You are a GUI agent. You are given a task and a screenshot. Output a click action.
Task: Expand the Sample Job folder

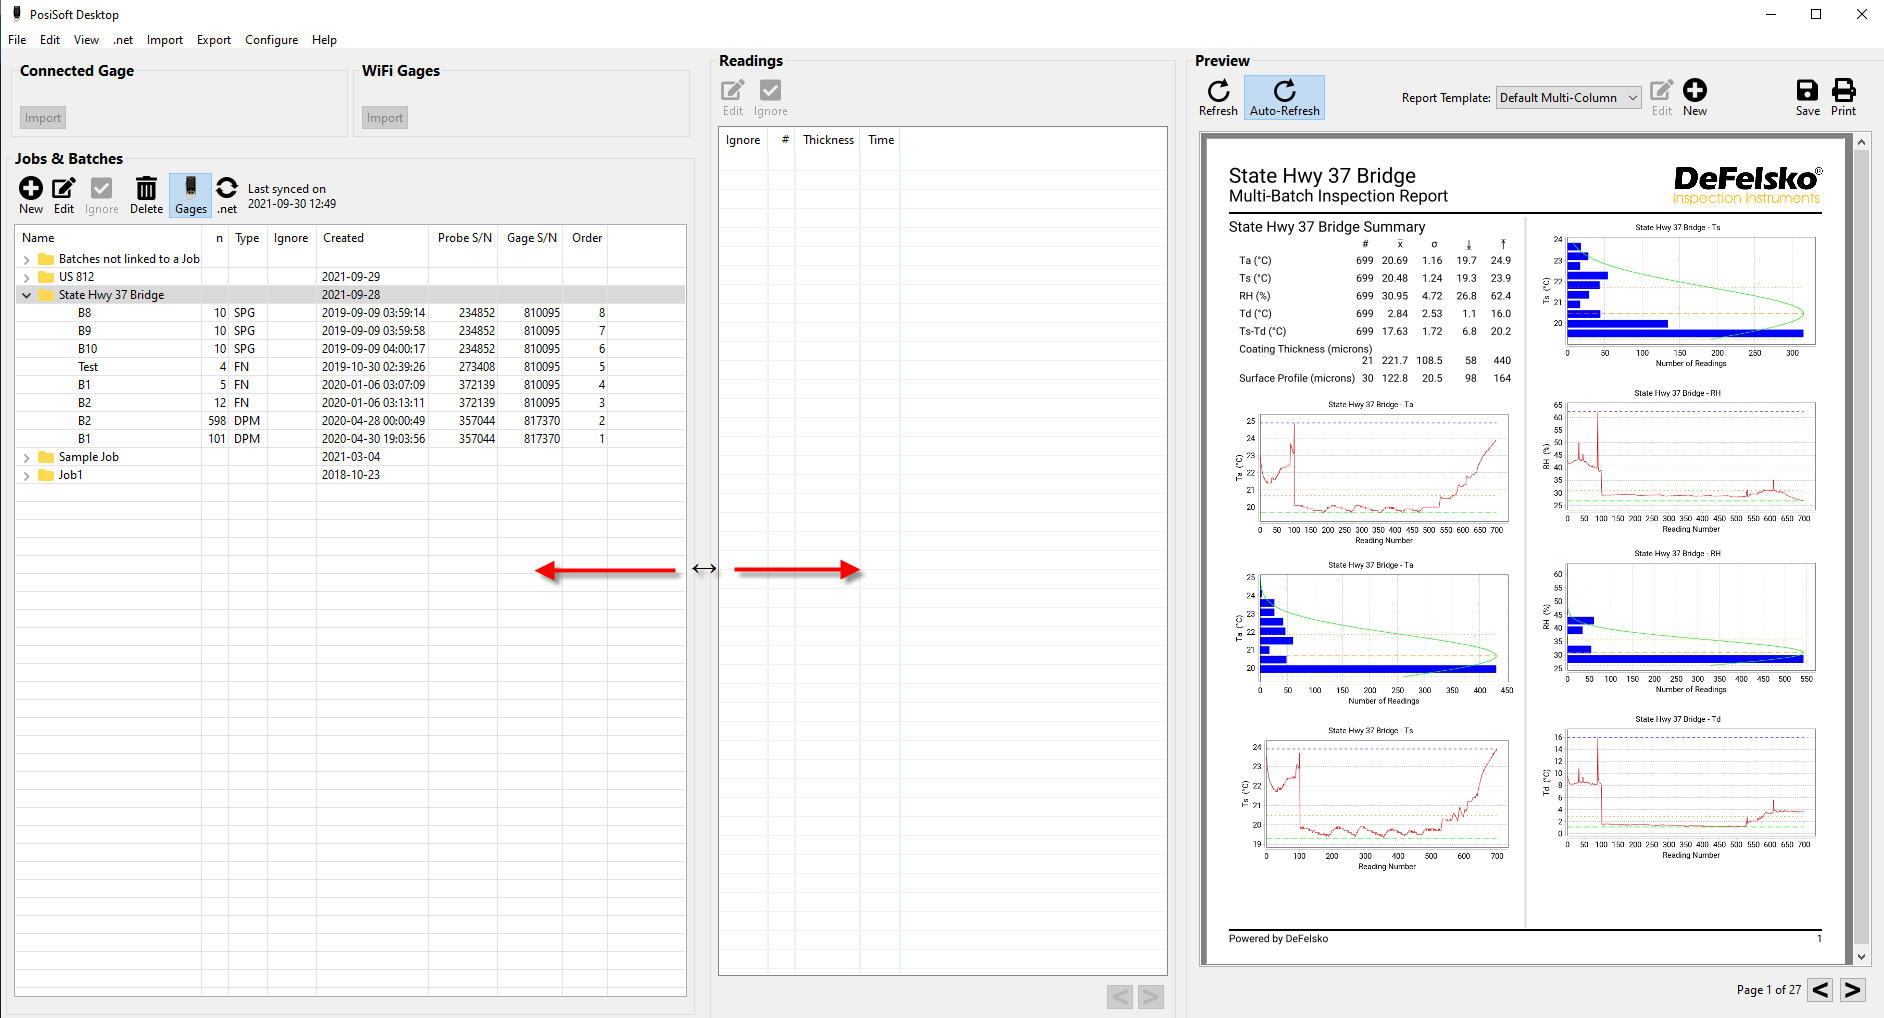point(27,457)
